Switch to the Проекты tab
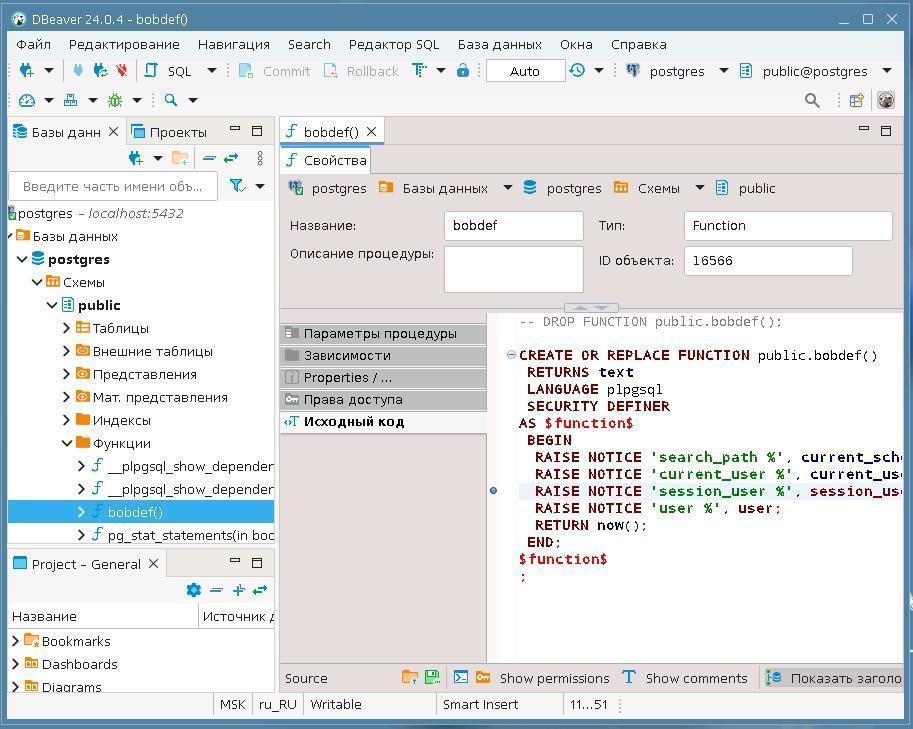Image resolution: width=913 pixels, height=729 pixels. (177, 132)
